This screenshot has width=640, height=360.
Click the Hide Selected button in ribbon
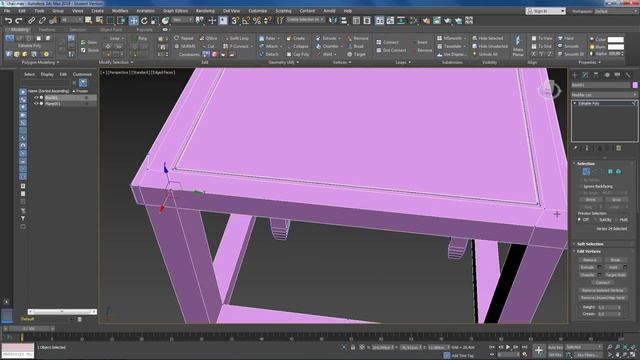487,38
